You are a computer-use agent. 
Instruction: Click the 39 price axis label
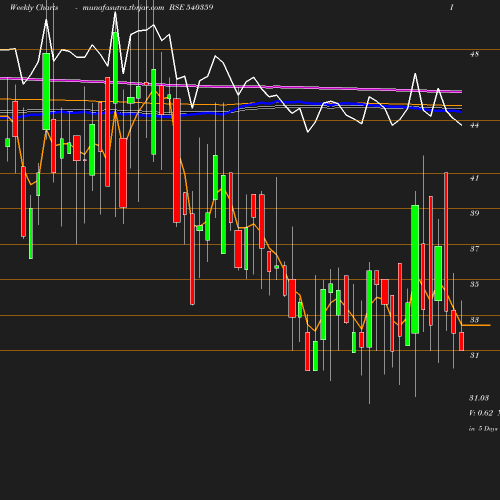[x=474, y=213]
